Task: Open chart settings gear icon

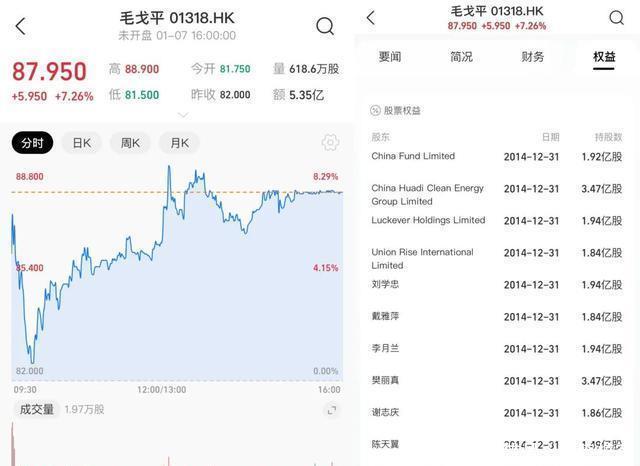Action: click(330, 143)
